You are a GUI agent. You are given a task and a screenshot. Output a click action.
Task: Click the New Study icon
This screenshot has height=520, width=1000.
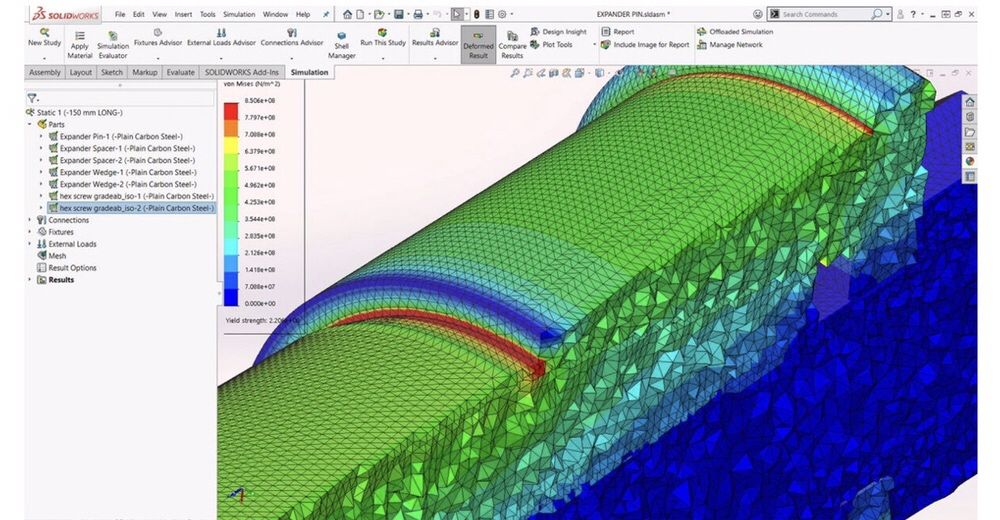[44, 32]
